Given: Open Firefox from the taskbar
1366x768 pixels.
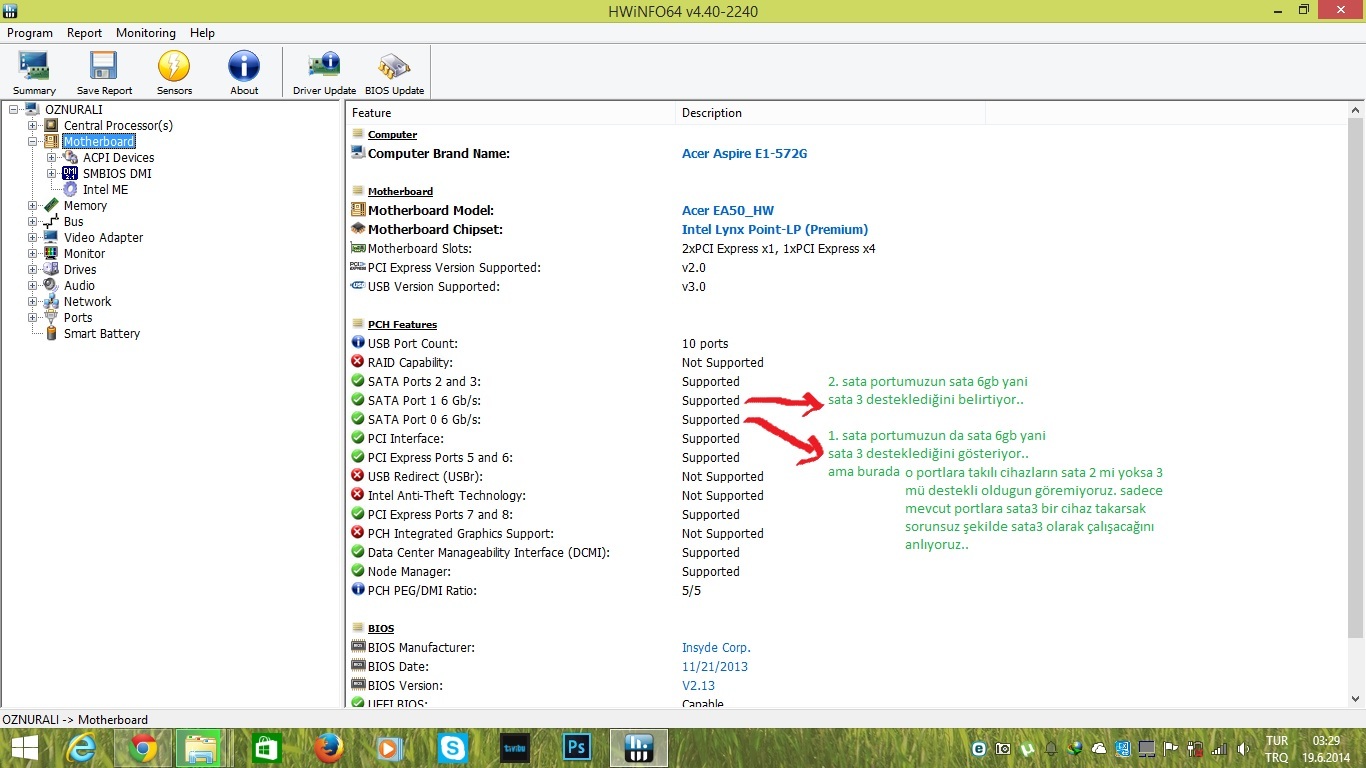Looking at the screenshot, I should coord(328,748).
